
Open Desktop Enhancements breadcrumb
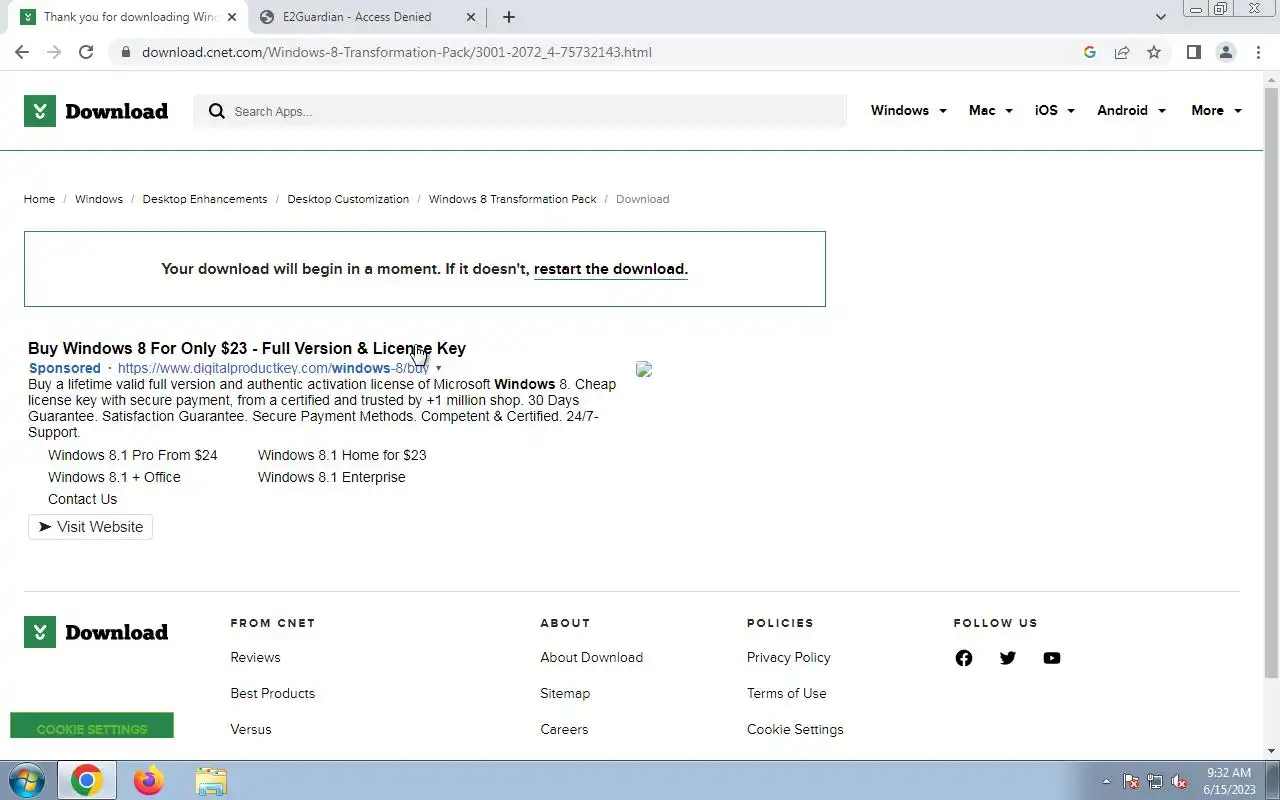[205, 199]
